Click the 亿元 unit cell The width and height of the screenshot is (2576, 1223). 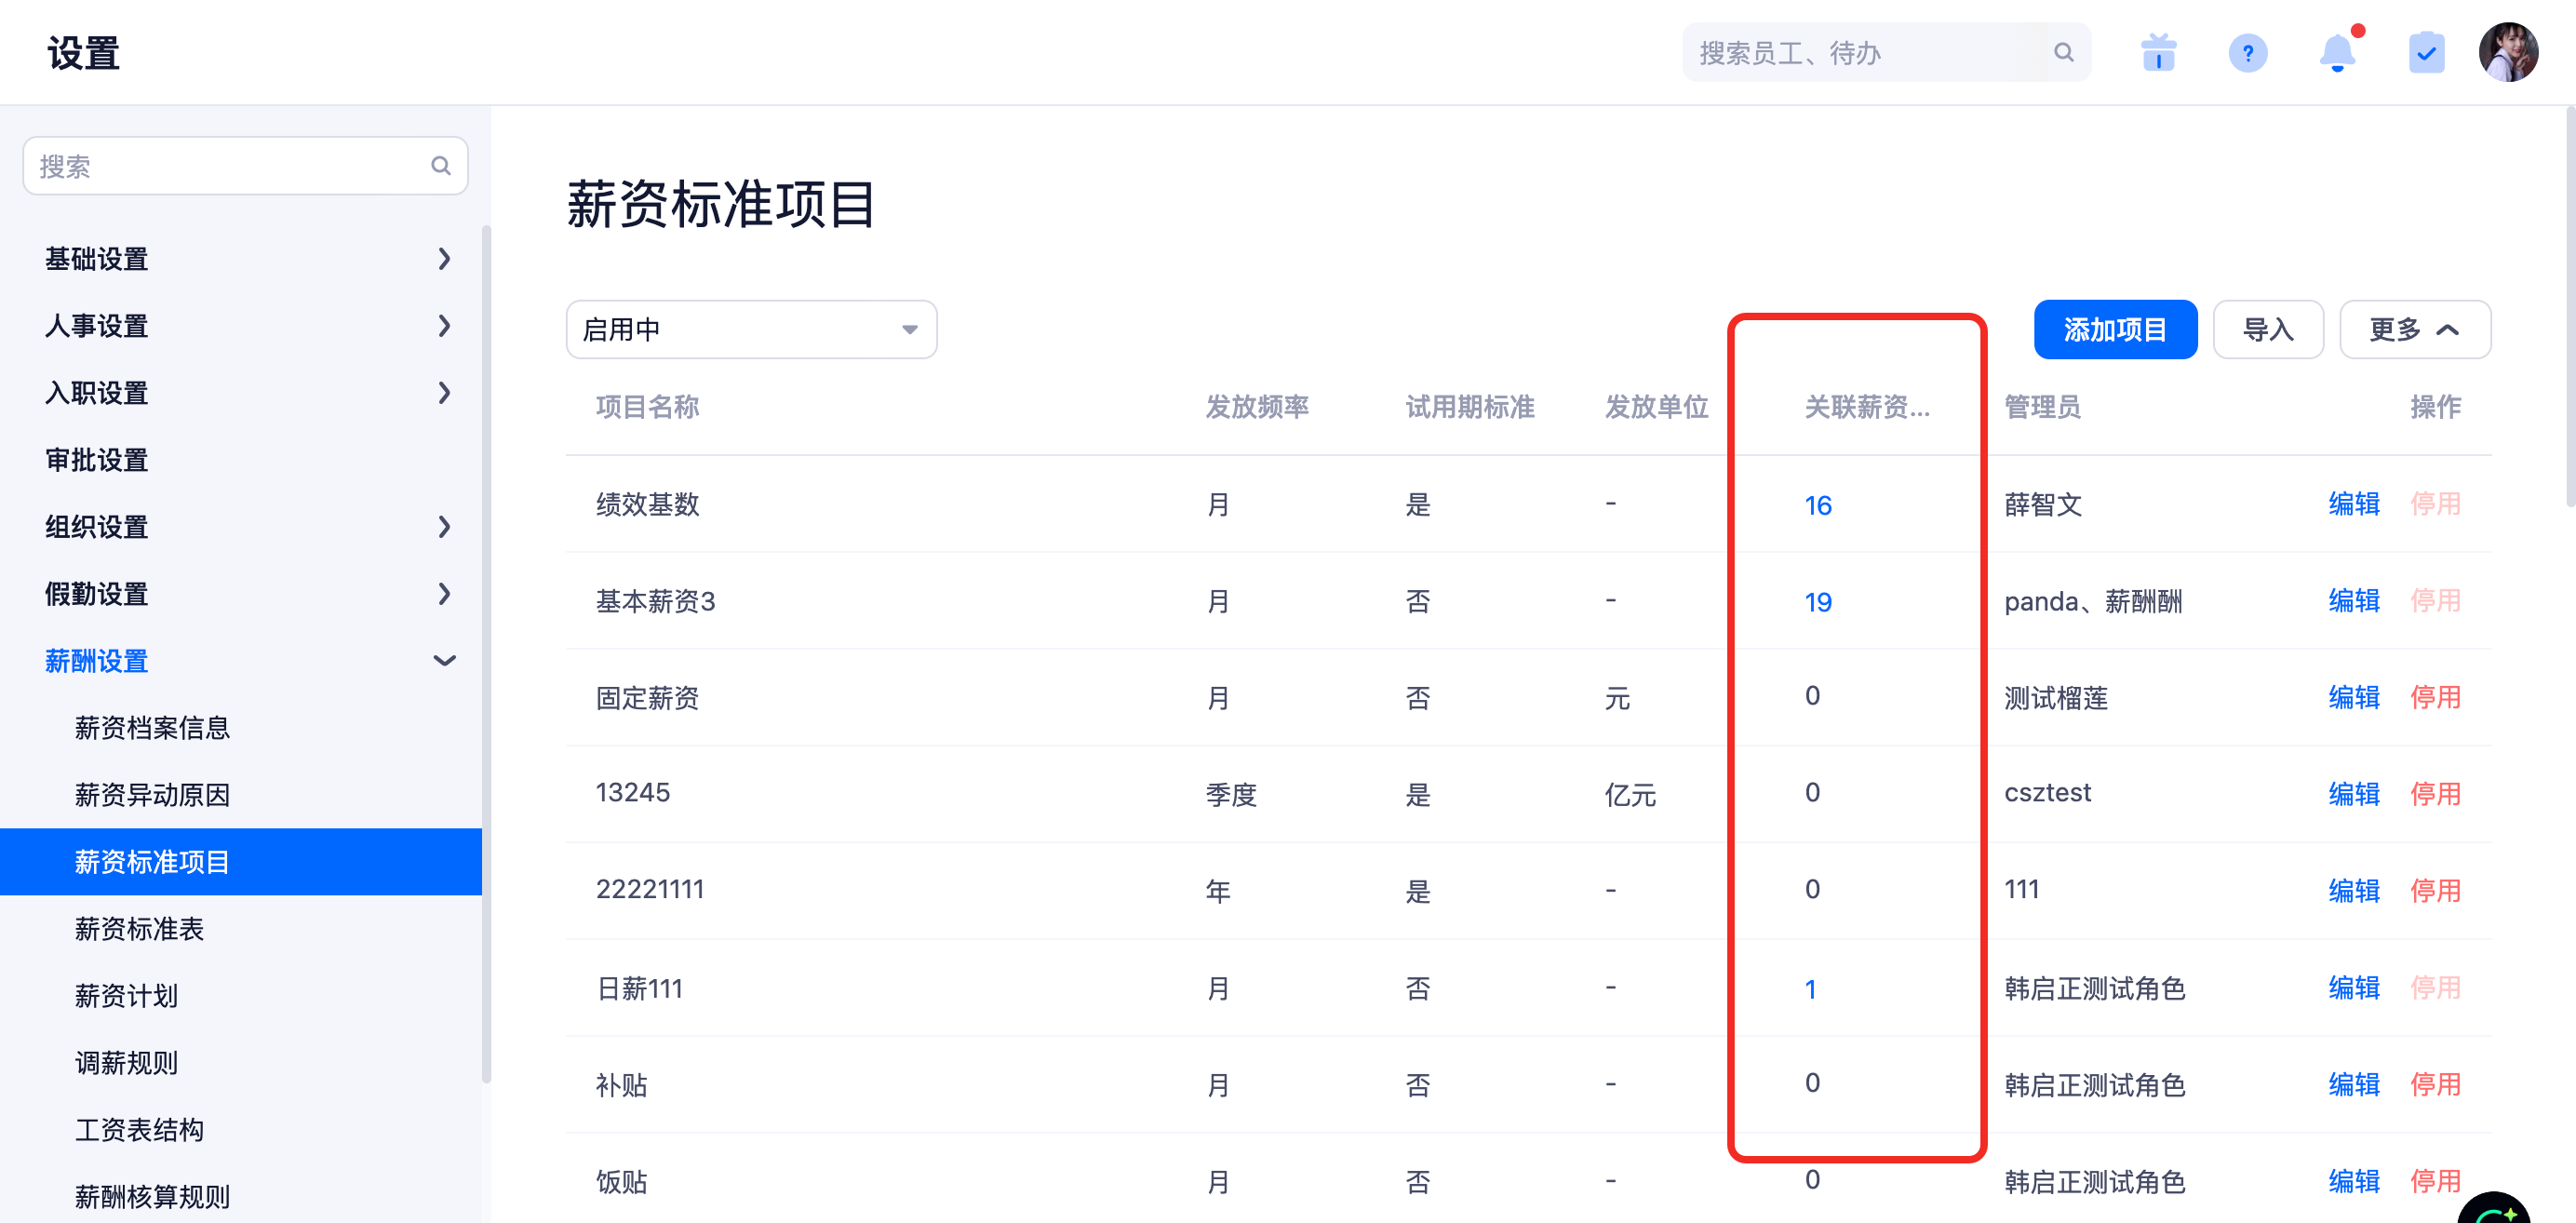tap(1630, 795)
